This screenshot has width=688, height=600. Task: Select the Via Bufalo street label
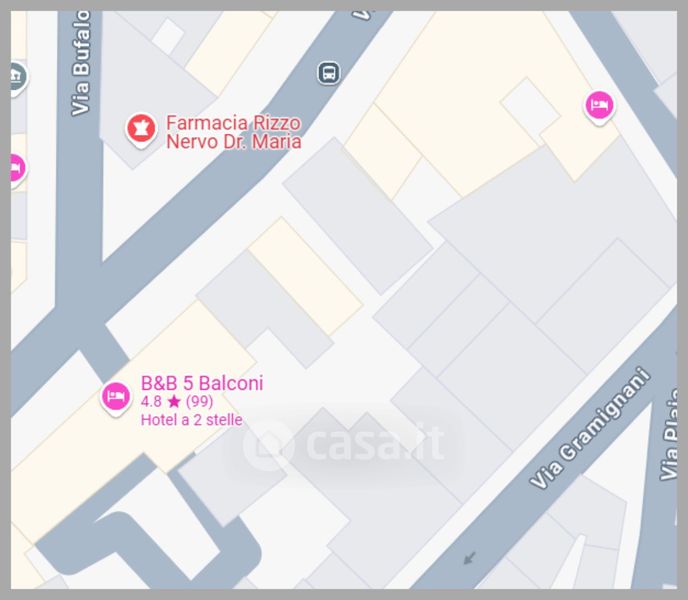coord(81,64)
